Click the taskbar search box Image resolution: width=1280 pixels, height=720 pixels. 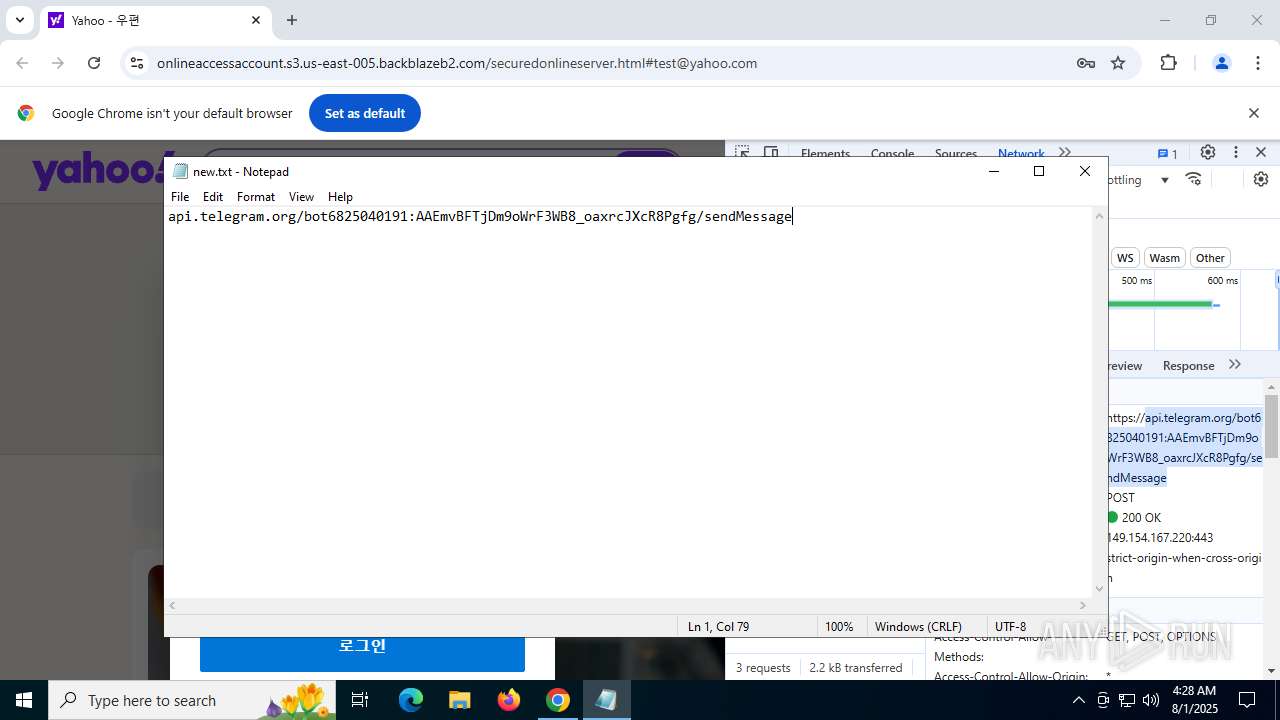(193, 700)
